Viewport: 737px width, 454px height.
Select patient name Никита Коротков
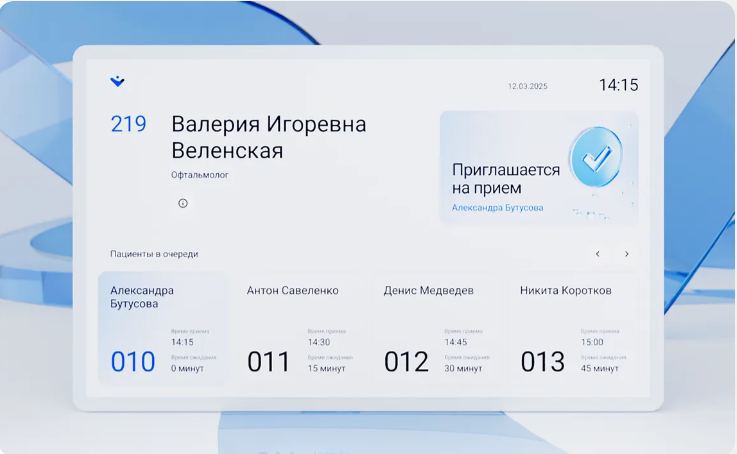(x=566, y=290)
